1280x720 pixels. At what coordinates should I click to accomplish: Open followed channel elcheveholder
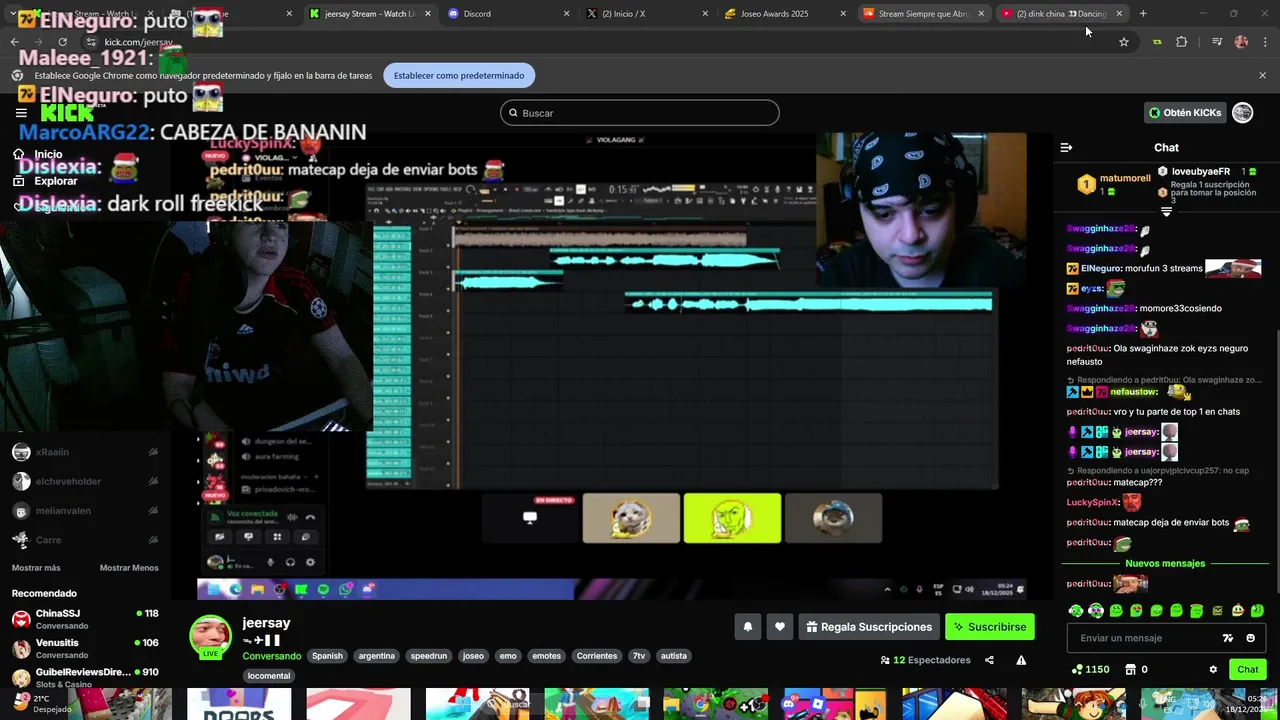pos(85,481)
